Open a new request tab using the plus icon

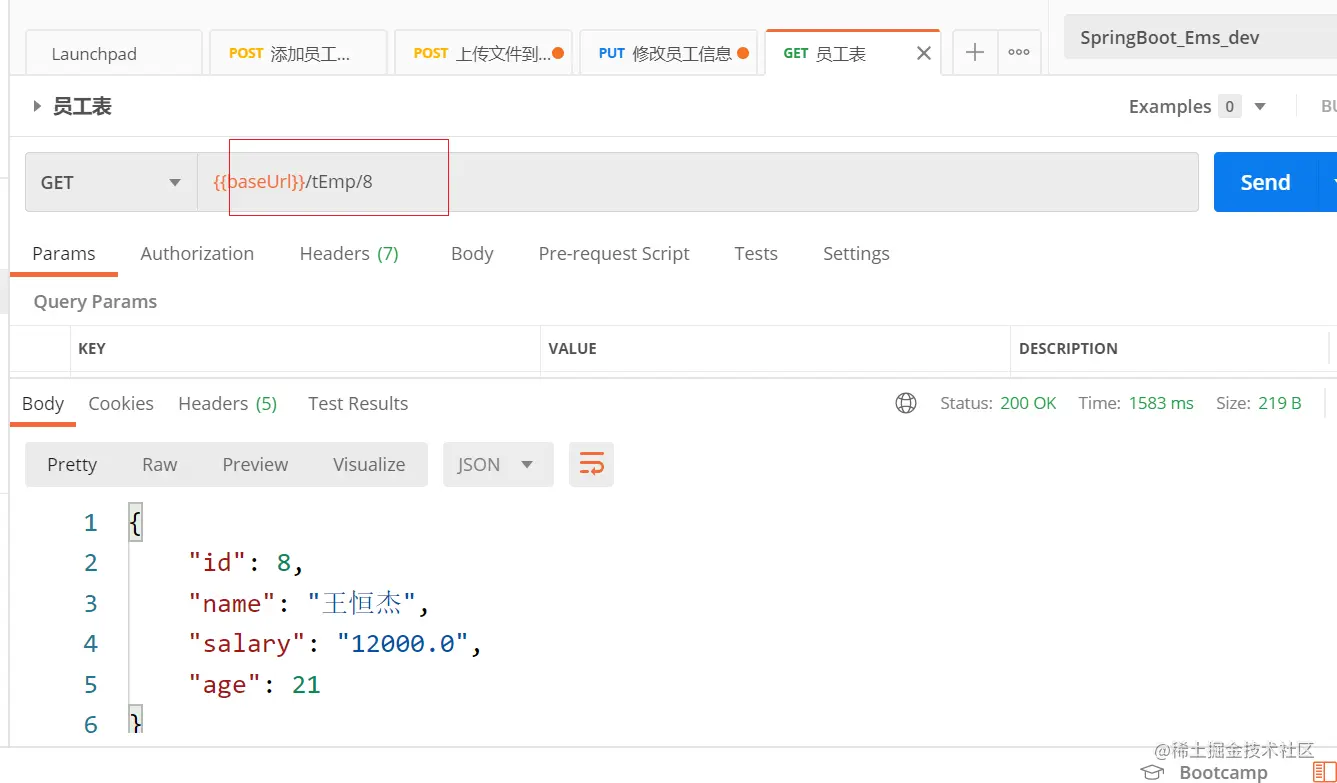tap(974, 52)
